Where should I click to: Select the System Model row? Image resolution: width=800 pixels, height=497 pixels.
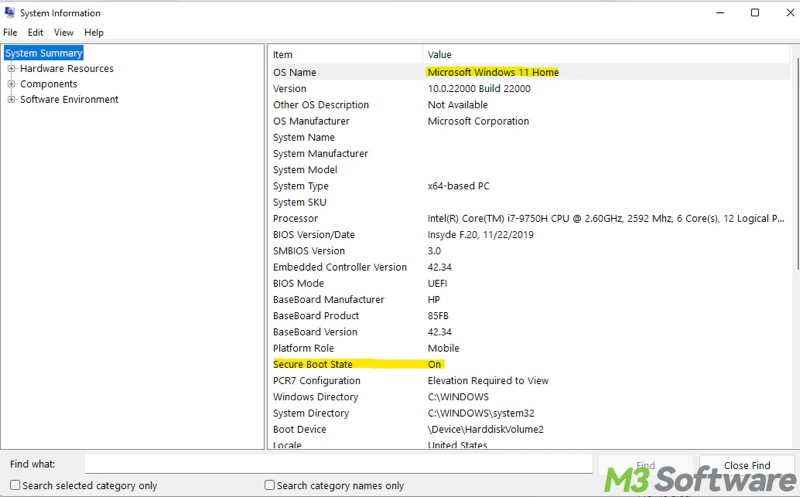click(529, 170)
